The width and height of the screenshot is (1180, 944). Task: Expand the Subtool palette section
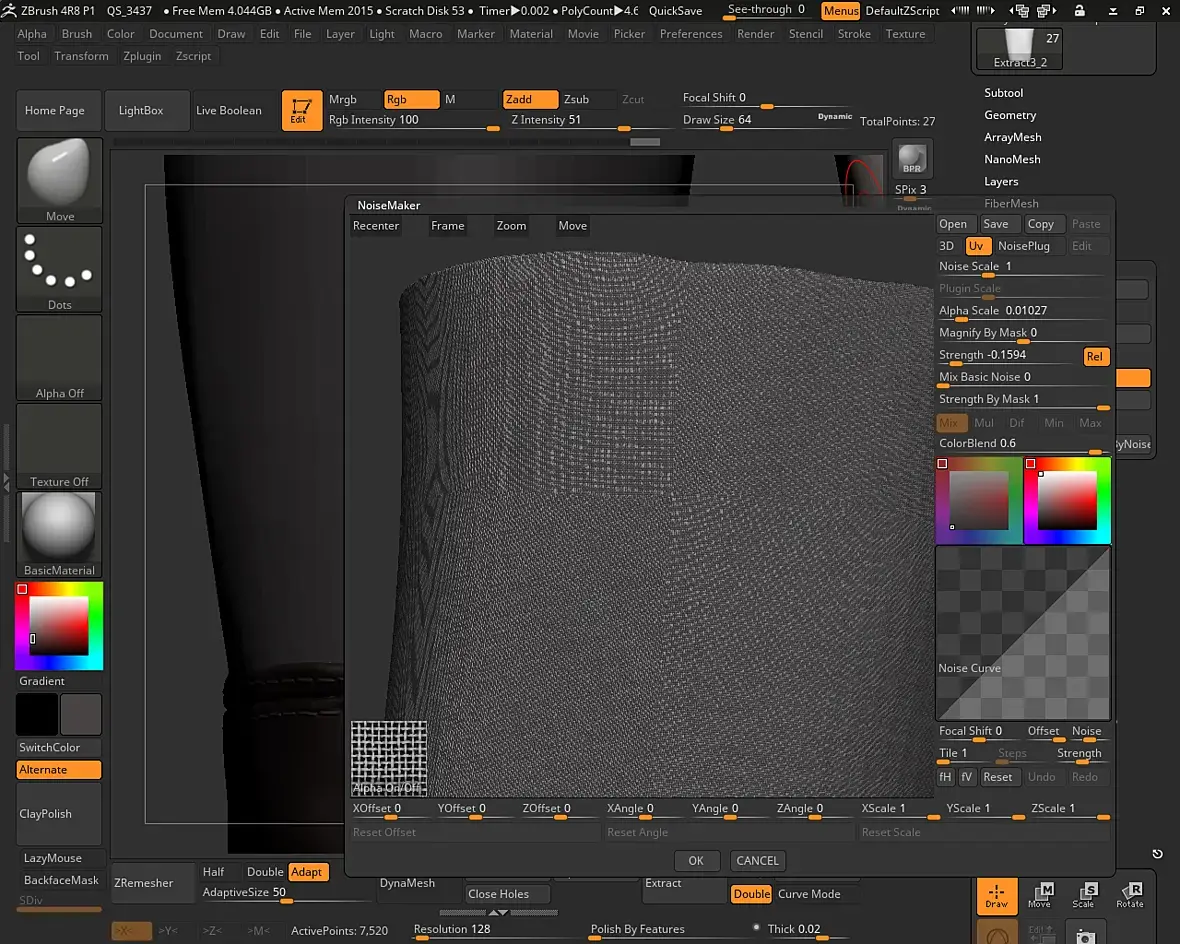1003,93
